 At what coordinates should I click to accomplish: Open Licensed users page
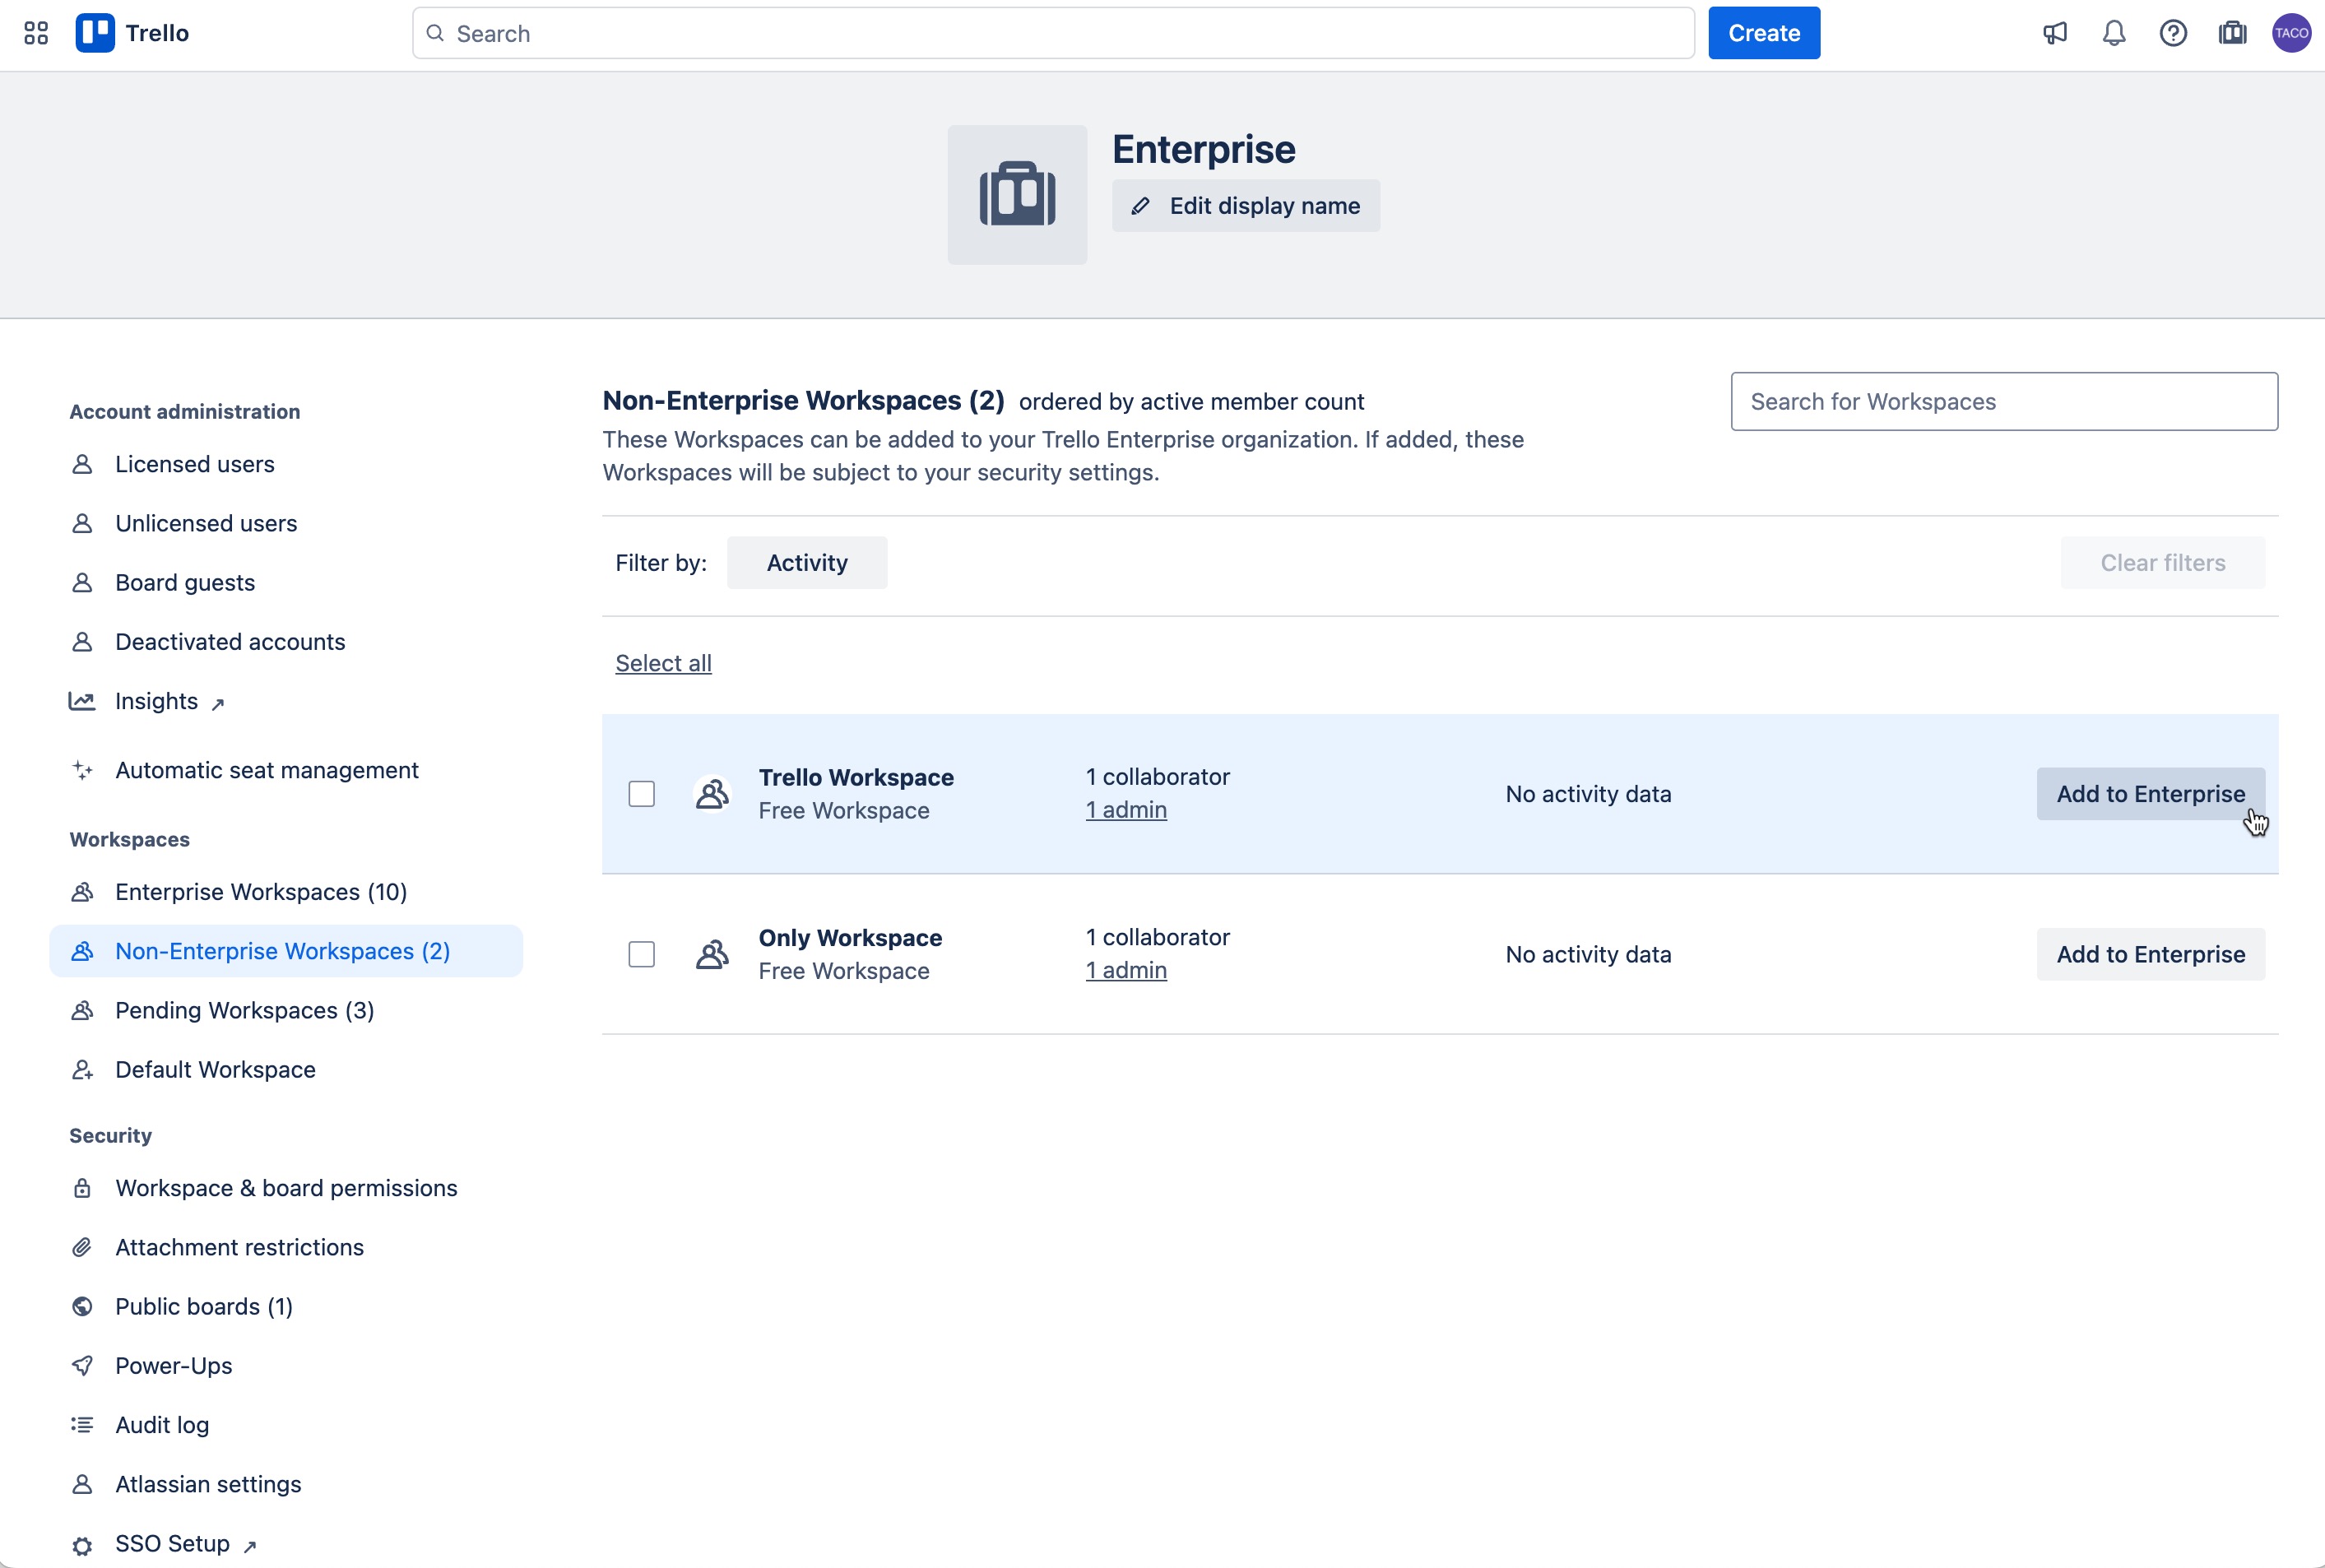pyautogui.click(x=194, y=464)
